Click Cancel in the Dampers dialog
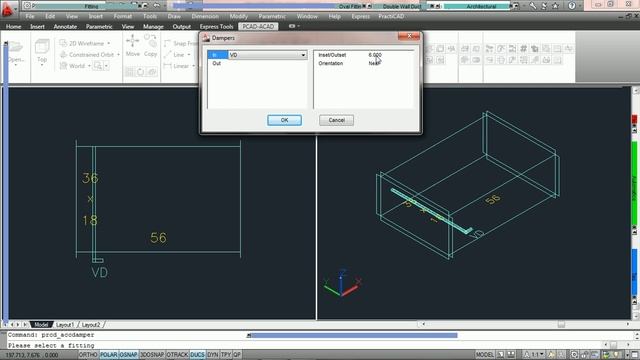 pos(336,120)
